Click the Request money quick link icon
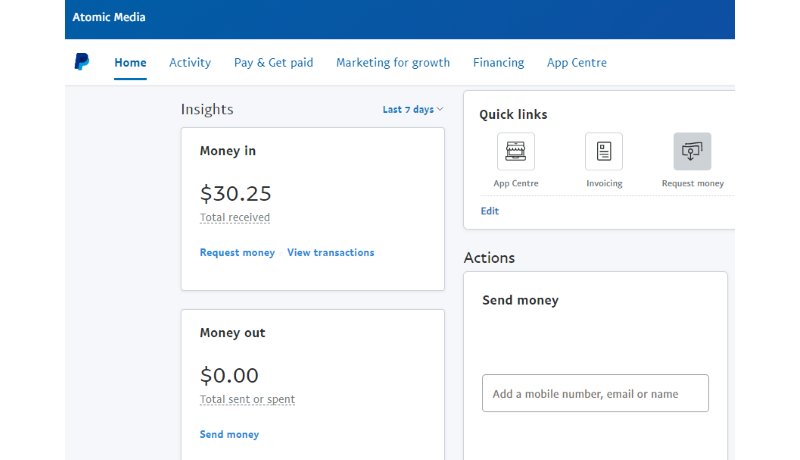 (692, 152)
